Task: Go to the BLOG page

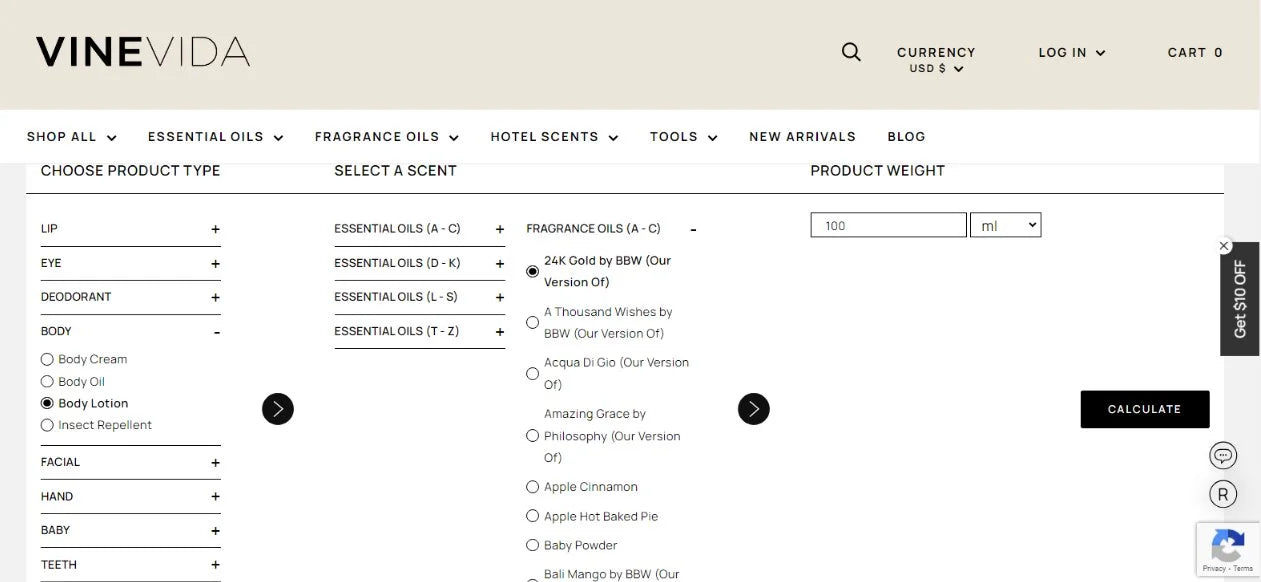Action: click(x=907, y=137)
